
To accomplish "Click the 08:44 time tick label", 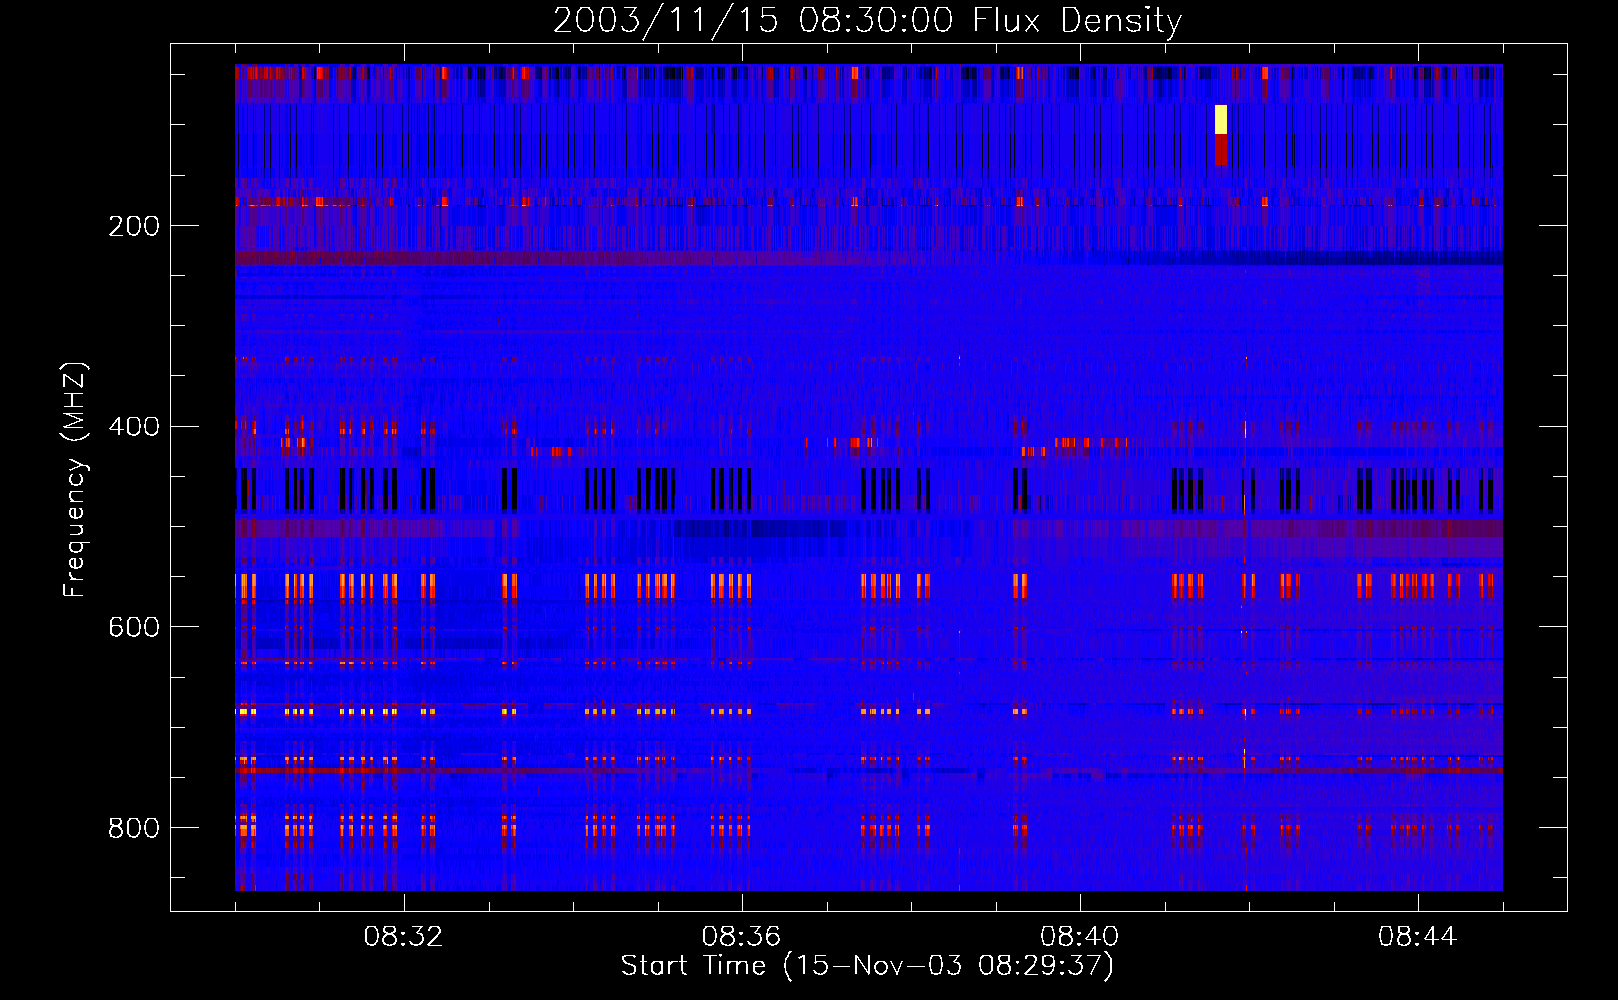I will click(x=1418, y=937).
